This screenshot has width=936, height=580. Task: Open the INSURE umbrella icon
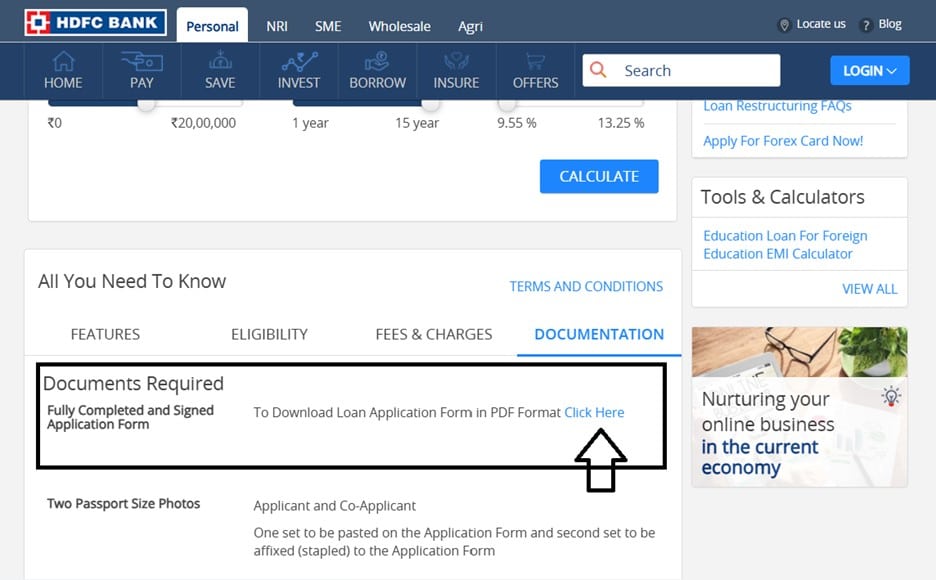tap(456, 62)
